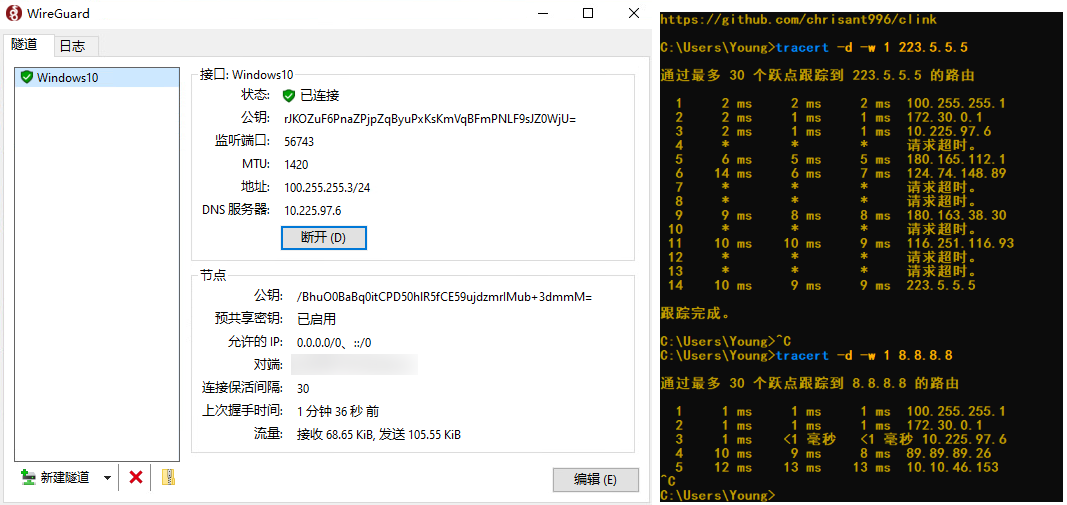Click the allowed IPs value 0.0.0.0/0、::/0

[334, 342]
